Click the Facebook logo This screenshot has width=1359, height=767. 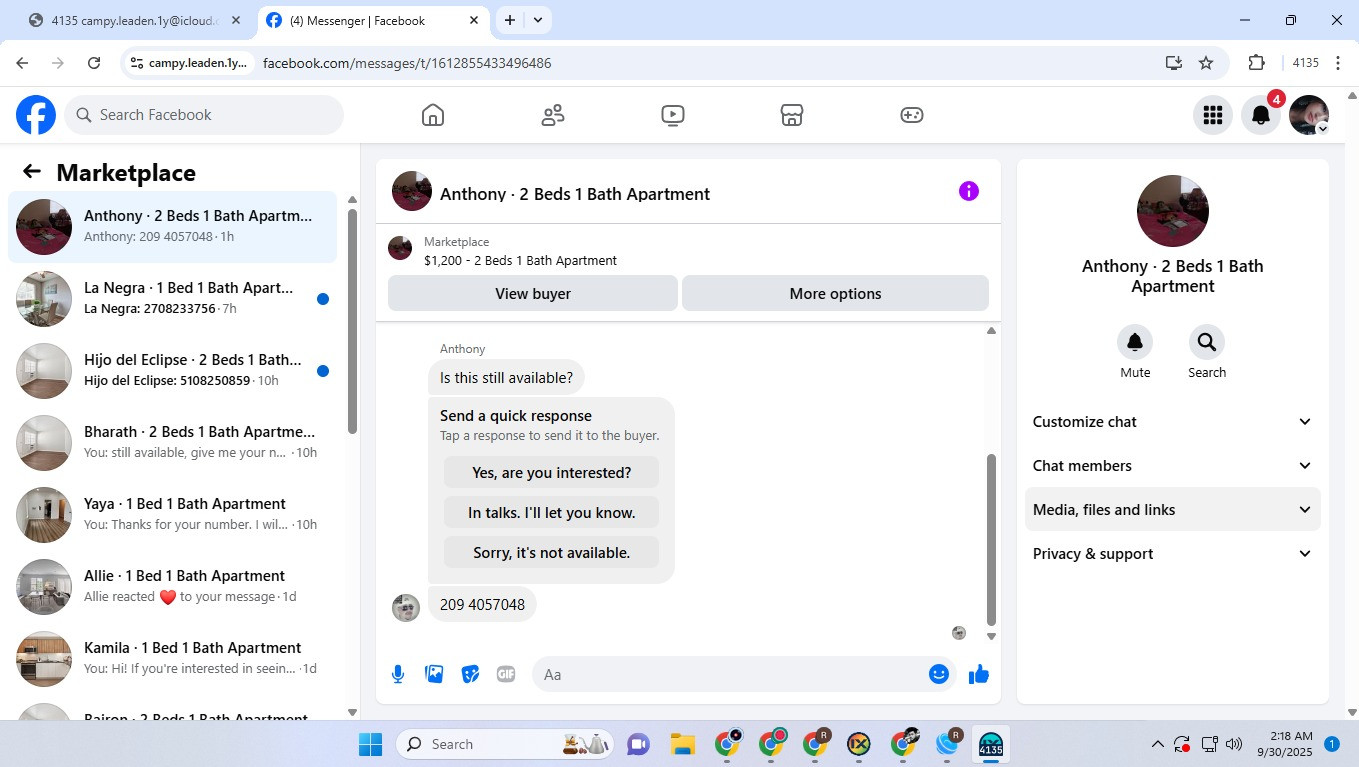click(36, 115)
